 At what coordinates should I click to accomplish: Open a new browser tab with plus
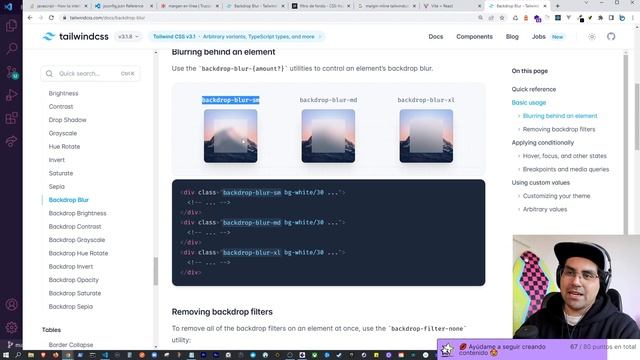click(557, 6)
